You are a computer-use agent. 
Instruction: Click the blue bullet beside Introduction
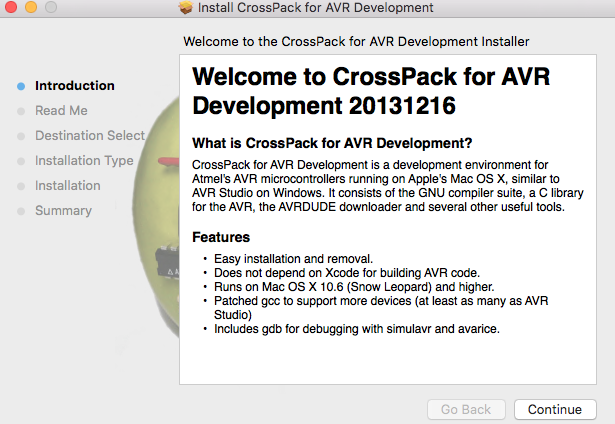21,86
